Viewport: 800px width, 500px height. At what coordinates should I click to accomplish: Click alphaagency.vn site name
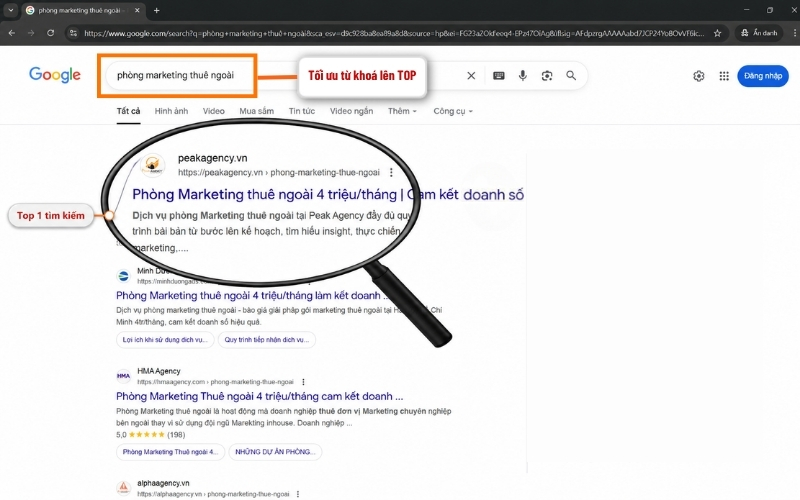(163, 483)
